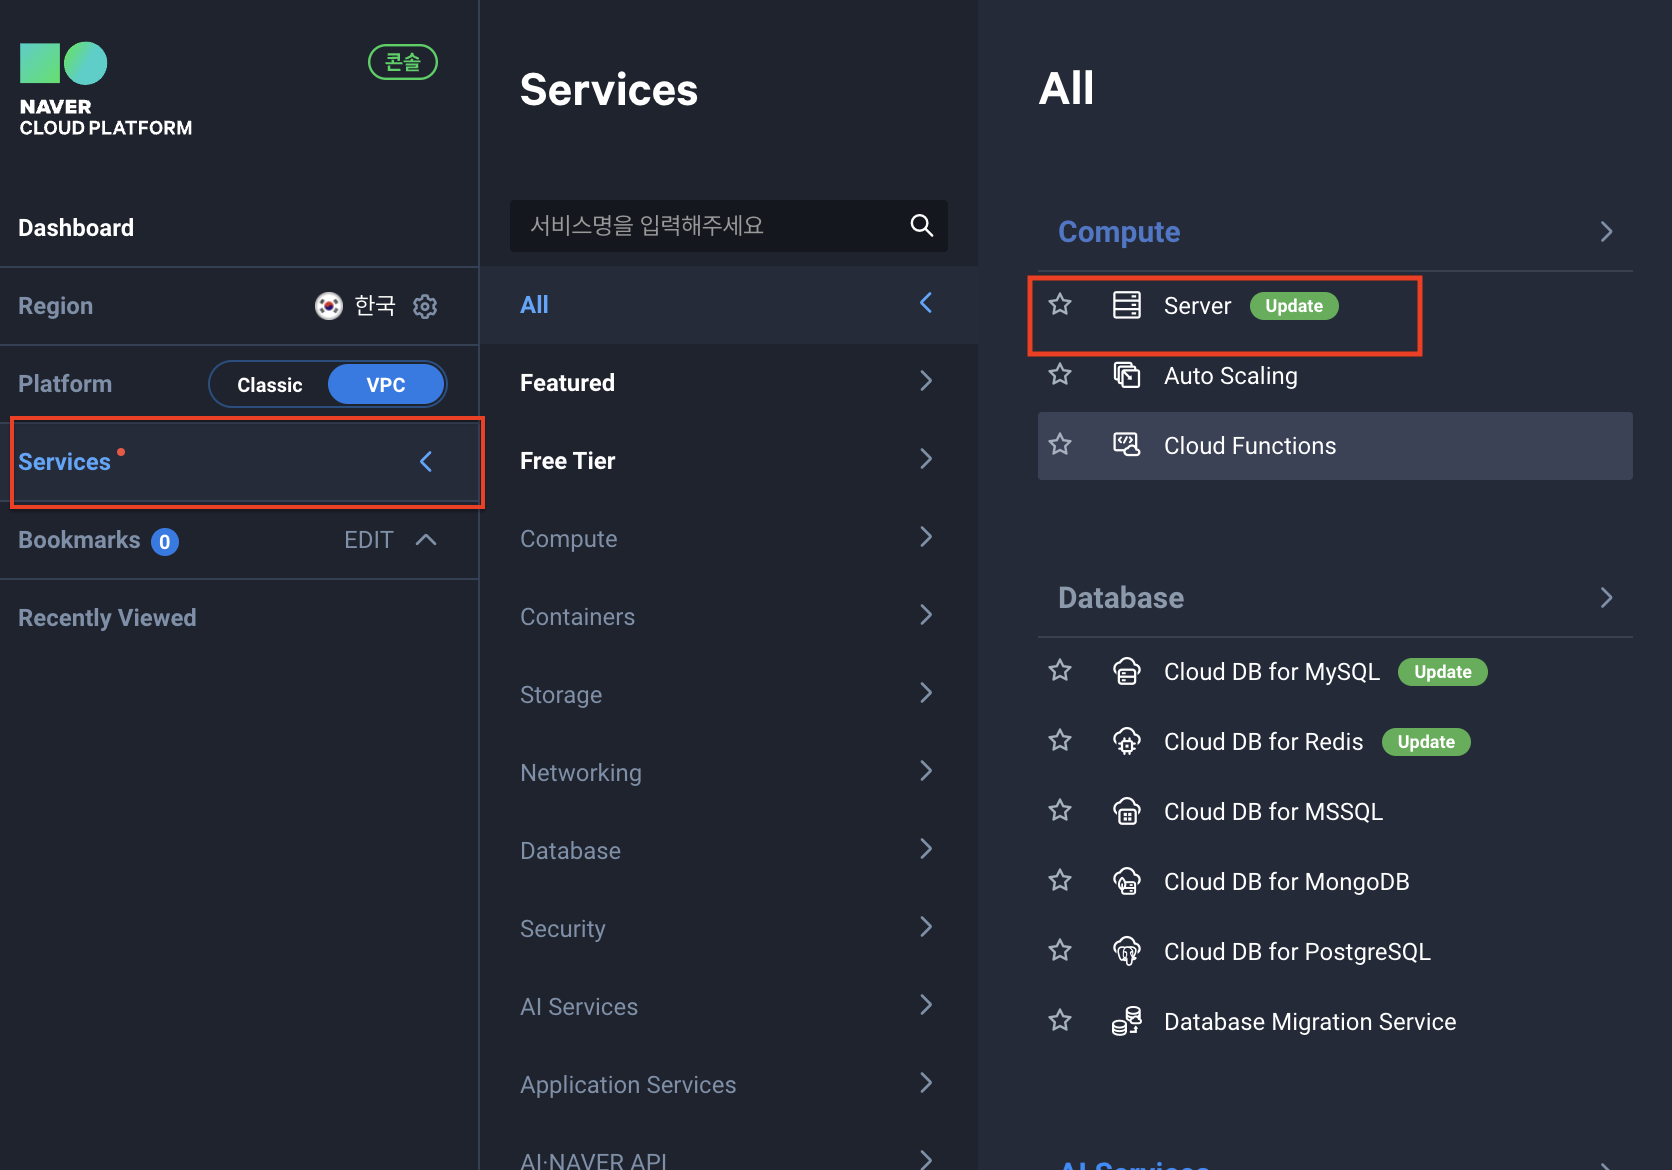This screenshot has width=1672, height=1170.
Task: Open the Server service
Action: [1197, 306]
